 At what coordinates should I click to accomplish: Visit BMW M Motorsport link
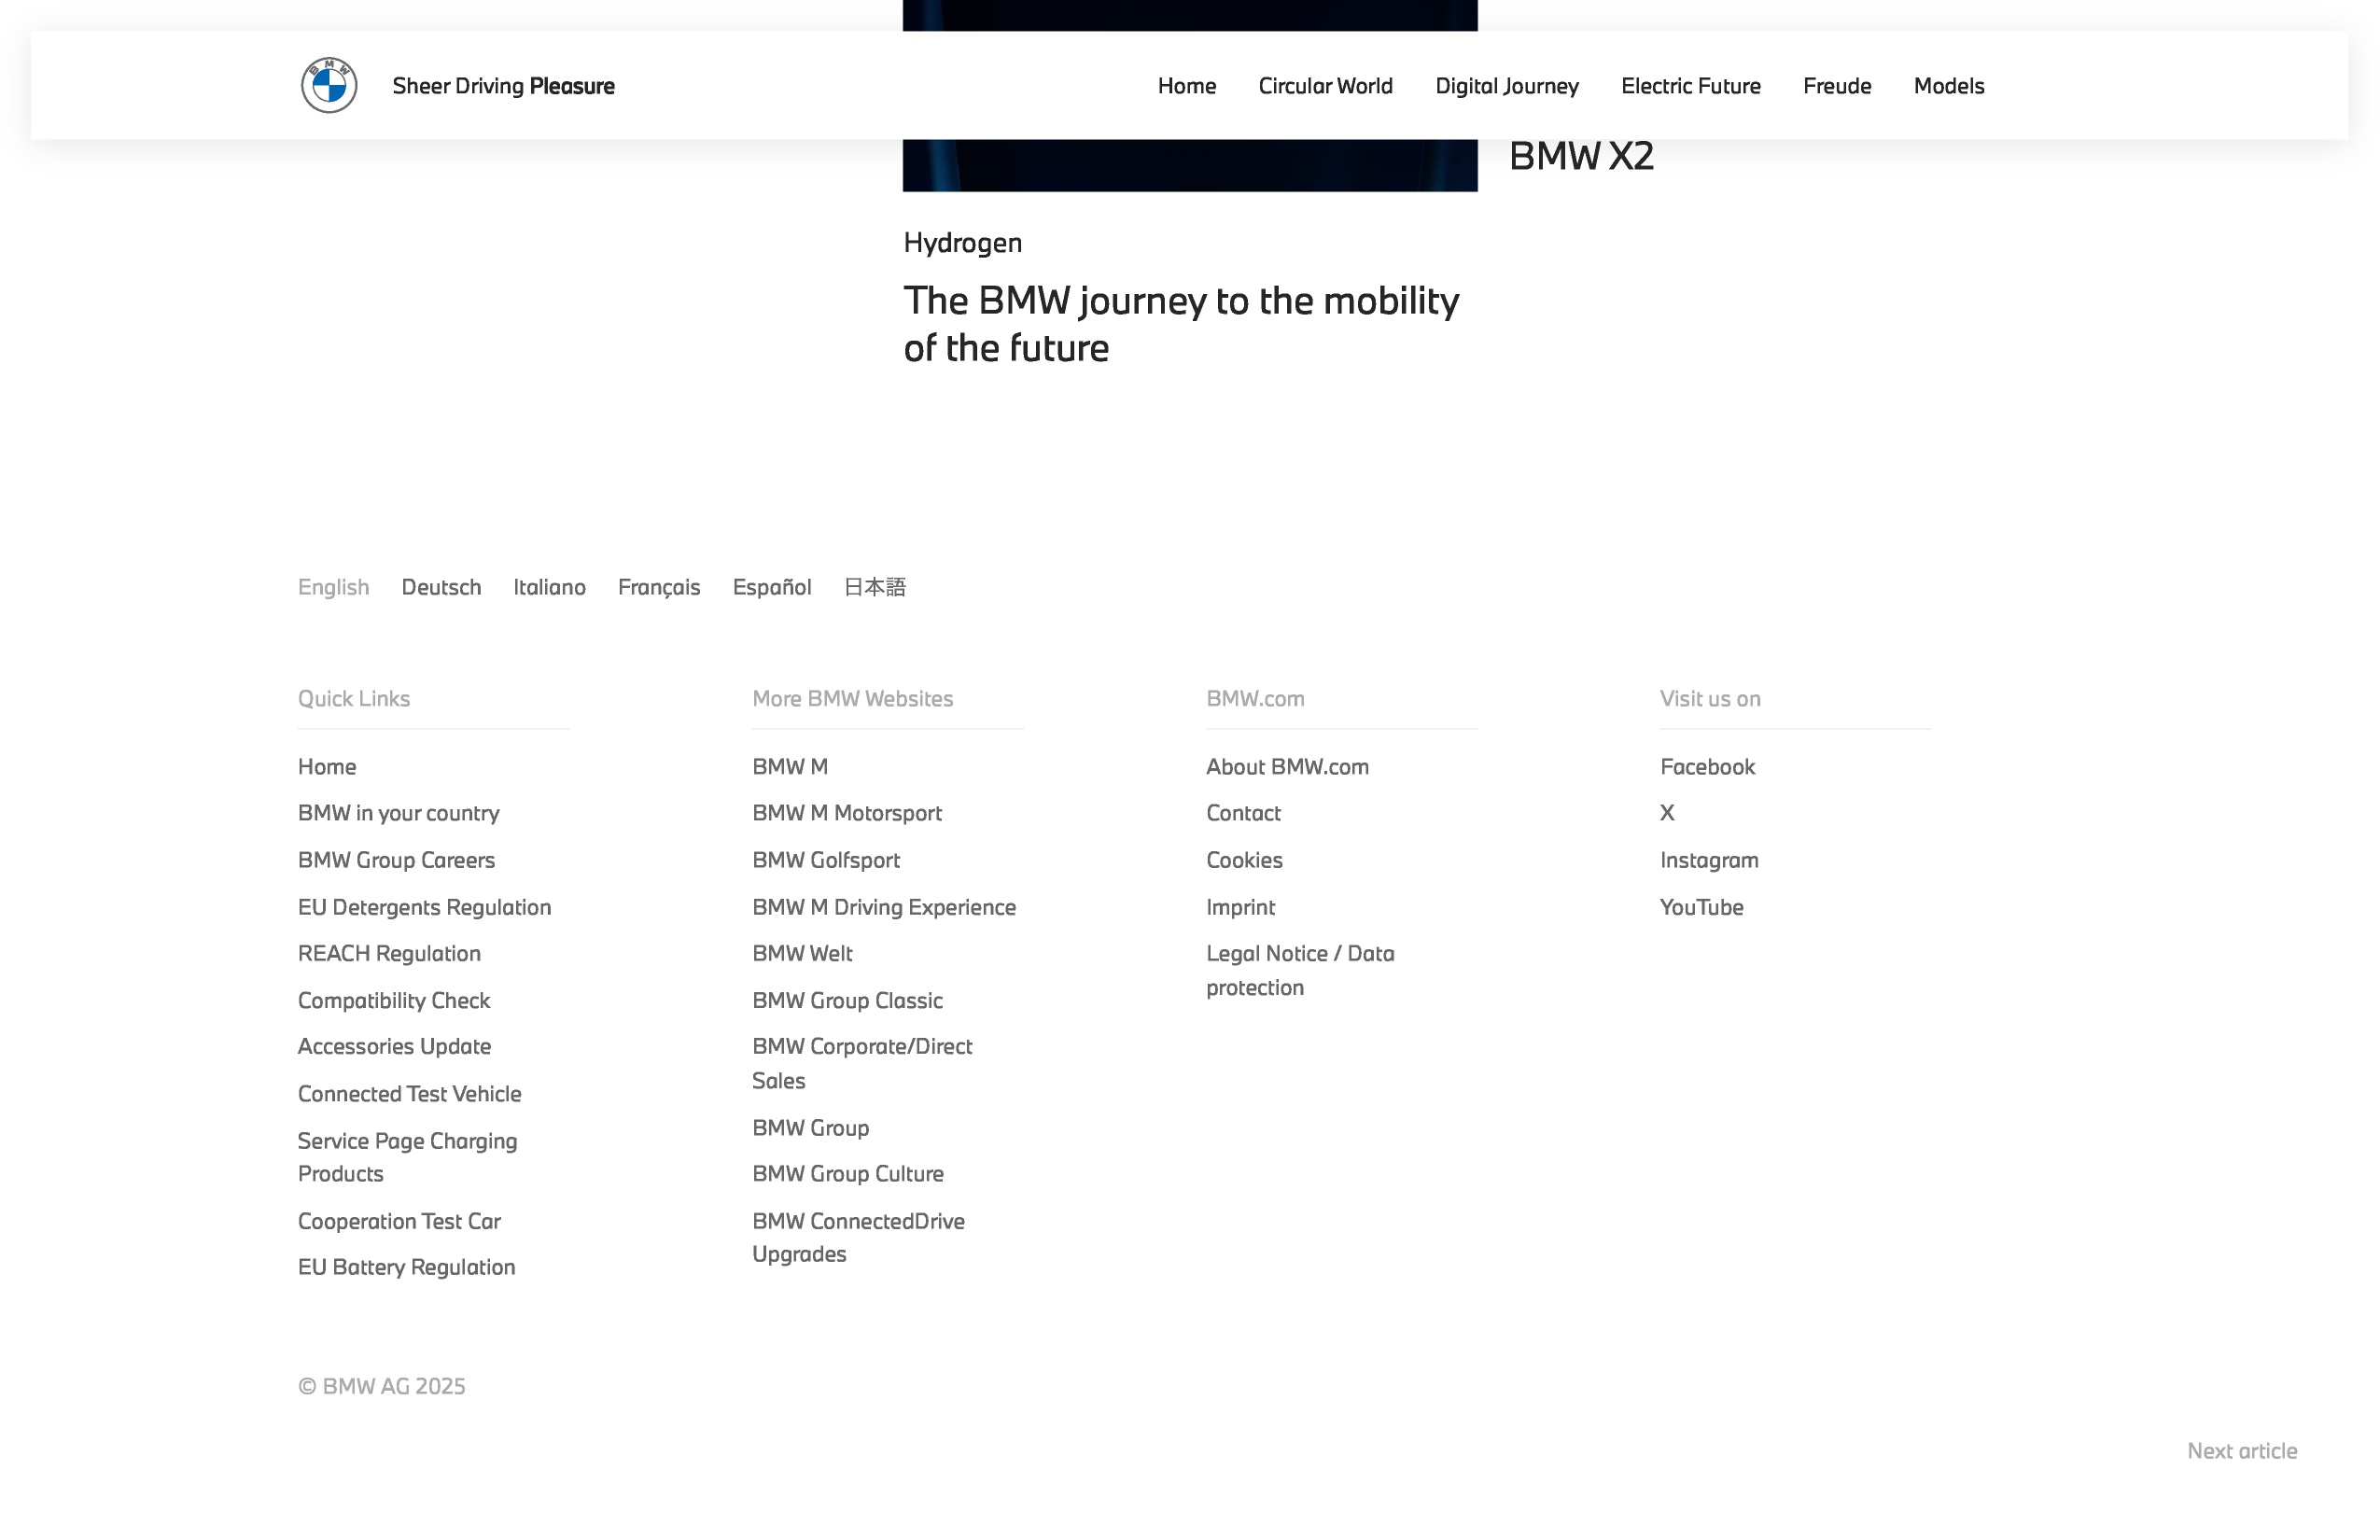point(847,813)
